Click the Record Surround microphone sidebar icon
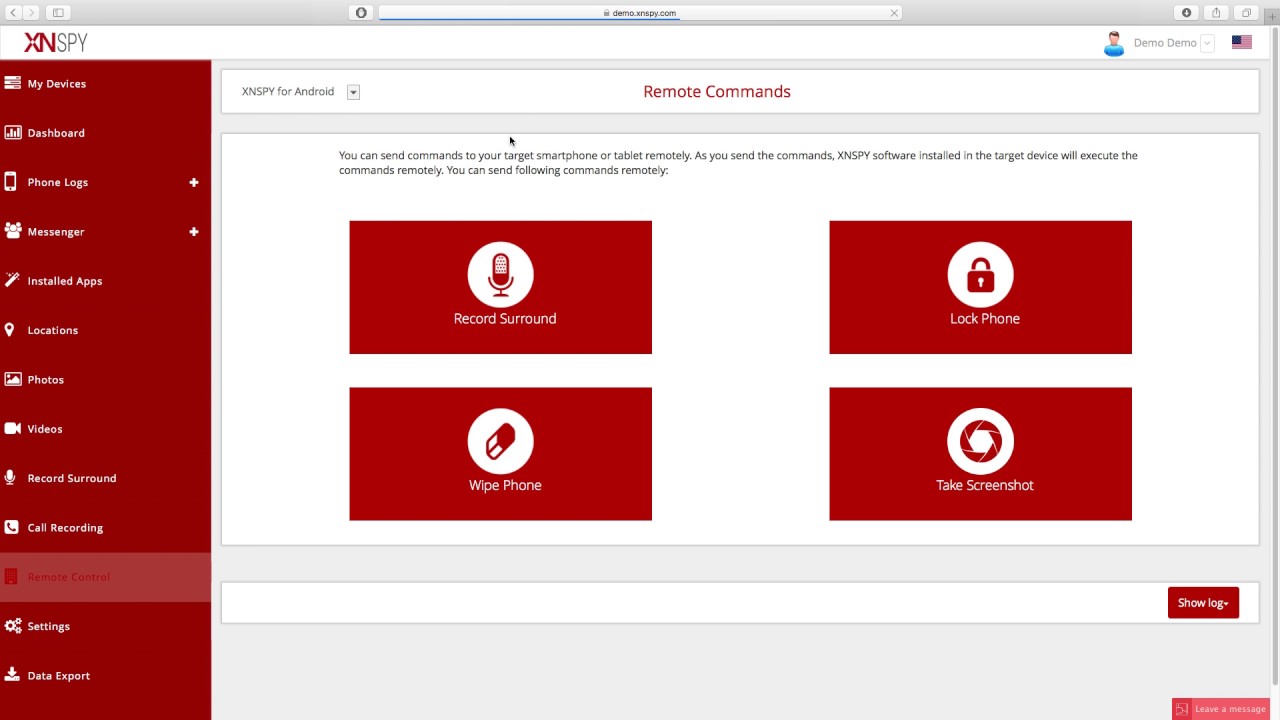The width and height of the screenshot is (1280, 720). (x=10, y=478)
